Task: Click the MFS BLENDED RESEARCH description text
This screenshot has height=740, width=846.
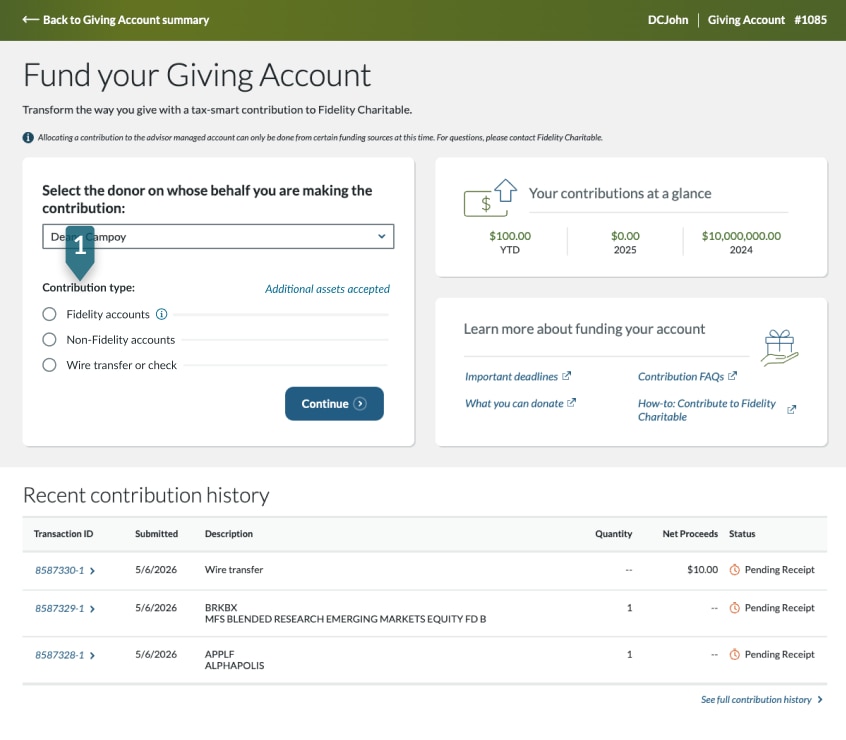Action: pyautogui.click(x=345, y=619)
